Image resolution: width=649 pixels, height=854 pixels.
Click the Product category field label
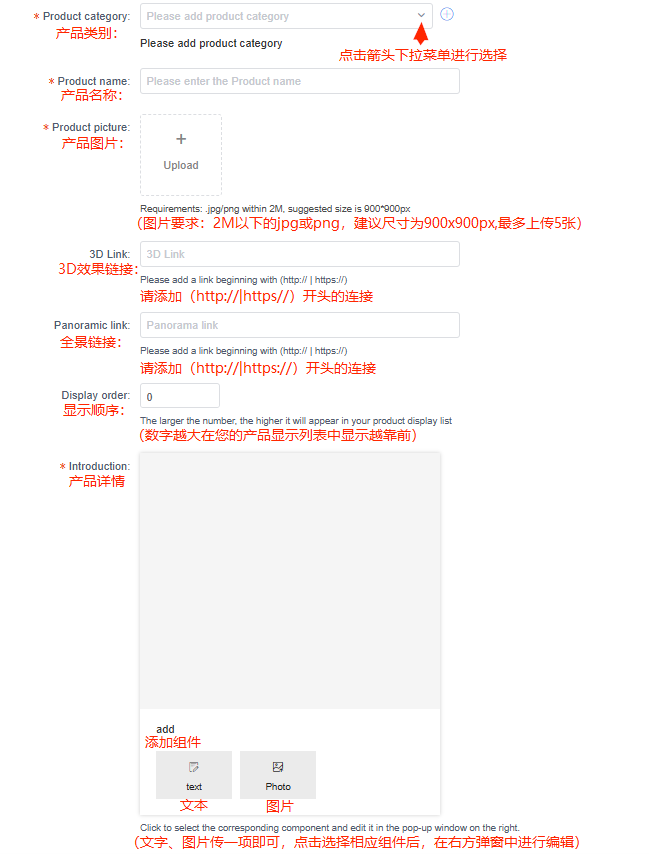coord(86,17)
